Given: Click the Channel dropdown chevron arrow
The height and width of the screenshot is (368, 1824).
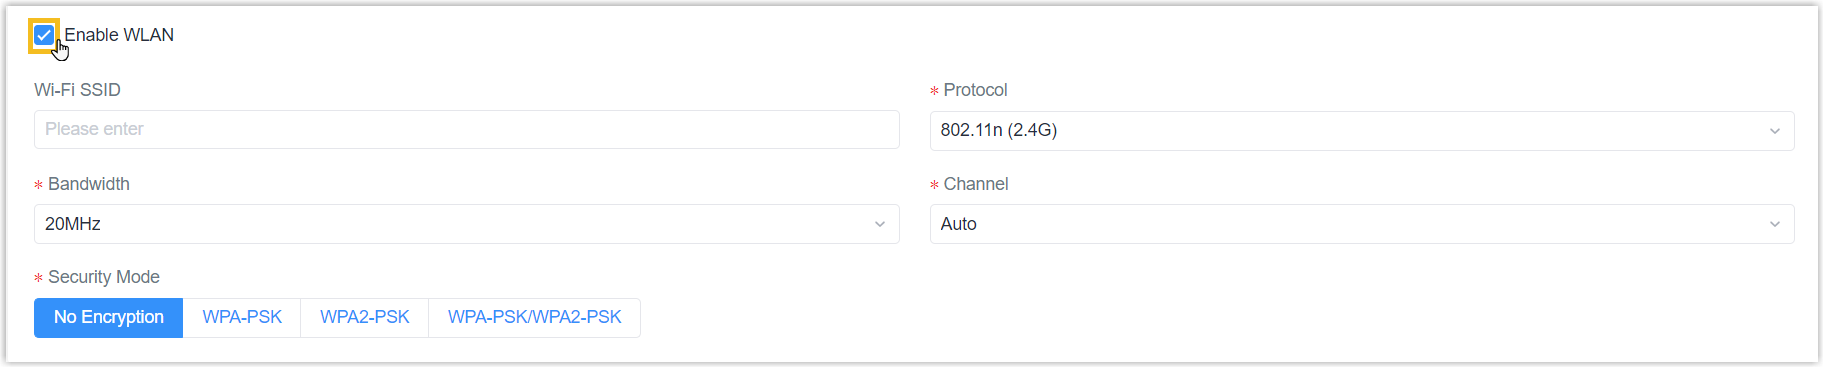Looking at the screenshot, I should [x=1775, y=224].
